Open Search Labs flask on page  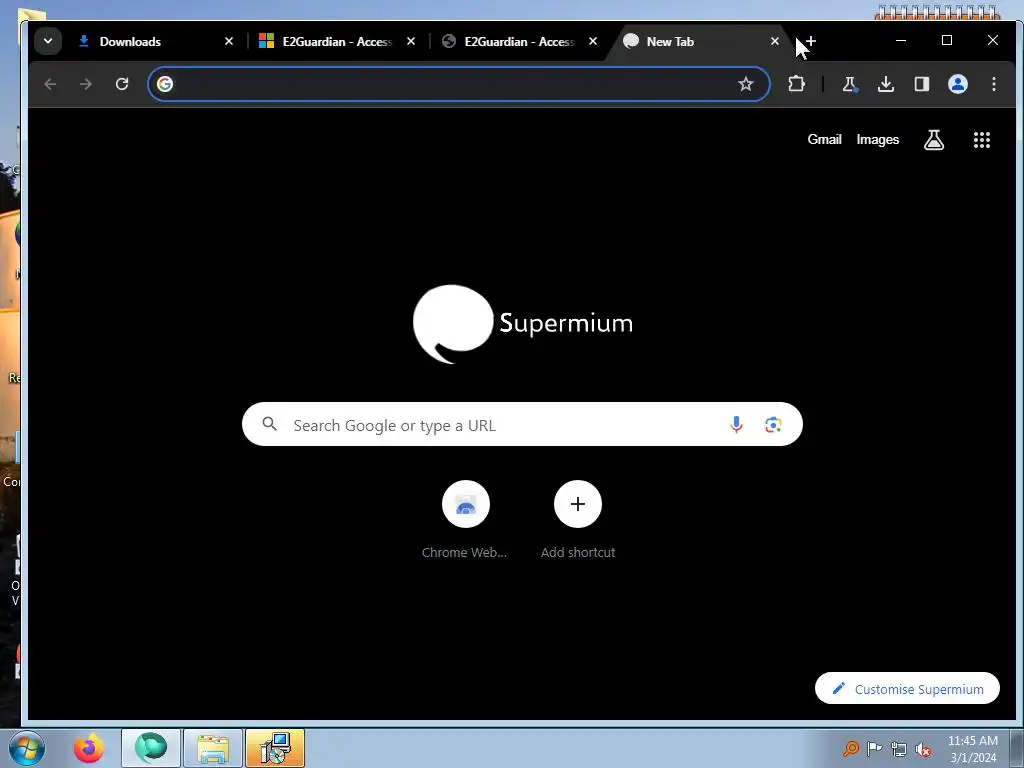(x=934, y=139)
